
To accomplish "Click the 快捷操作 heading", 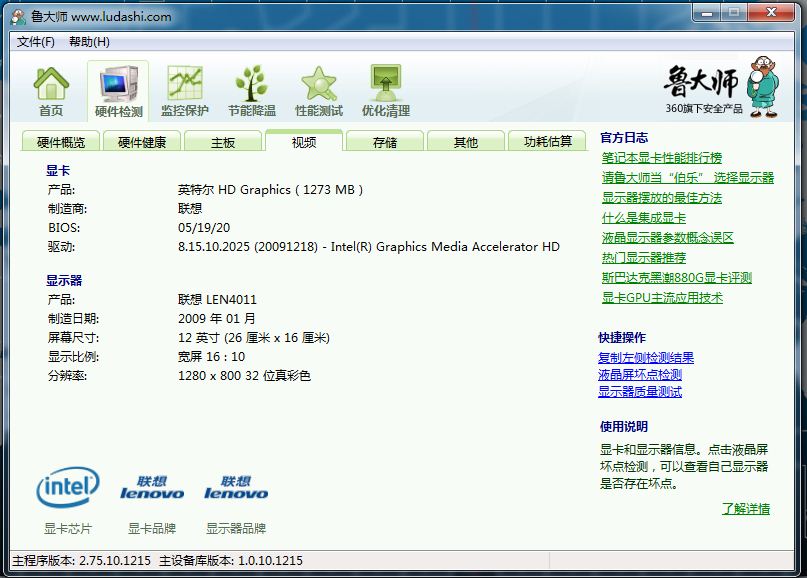I will (x=622, y=338).
